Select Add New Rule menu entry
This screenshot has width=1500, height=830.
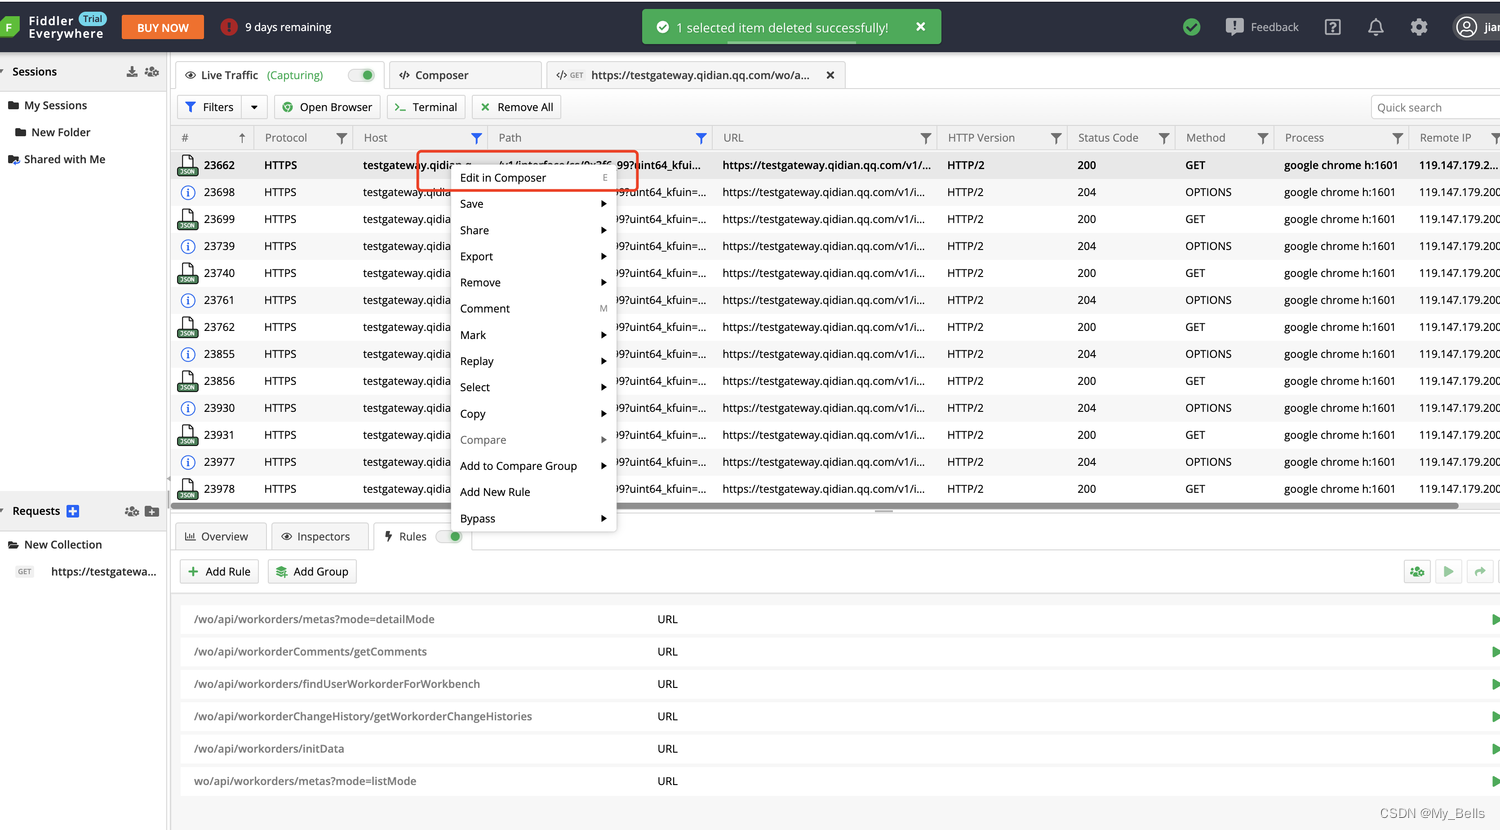tap(533, 492)
